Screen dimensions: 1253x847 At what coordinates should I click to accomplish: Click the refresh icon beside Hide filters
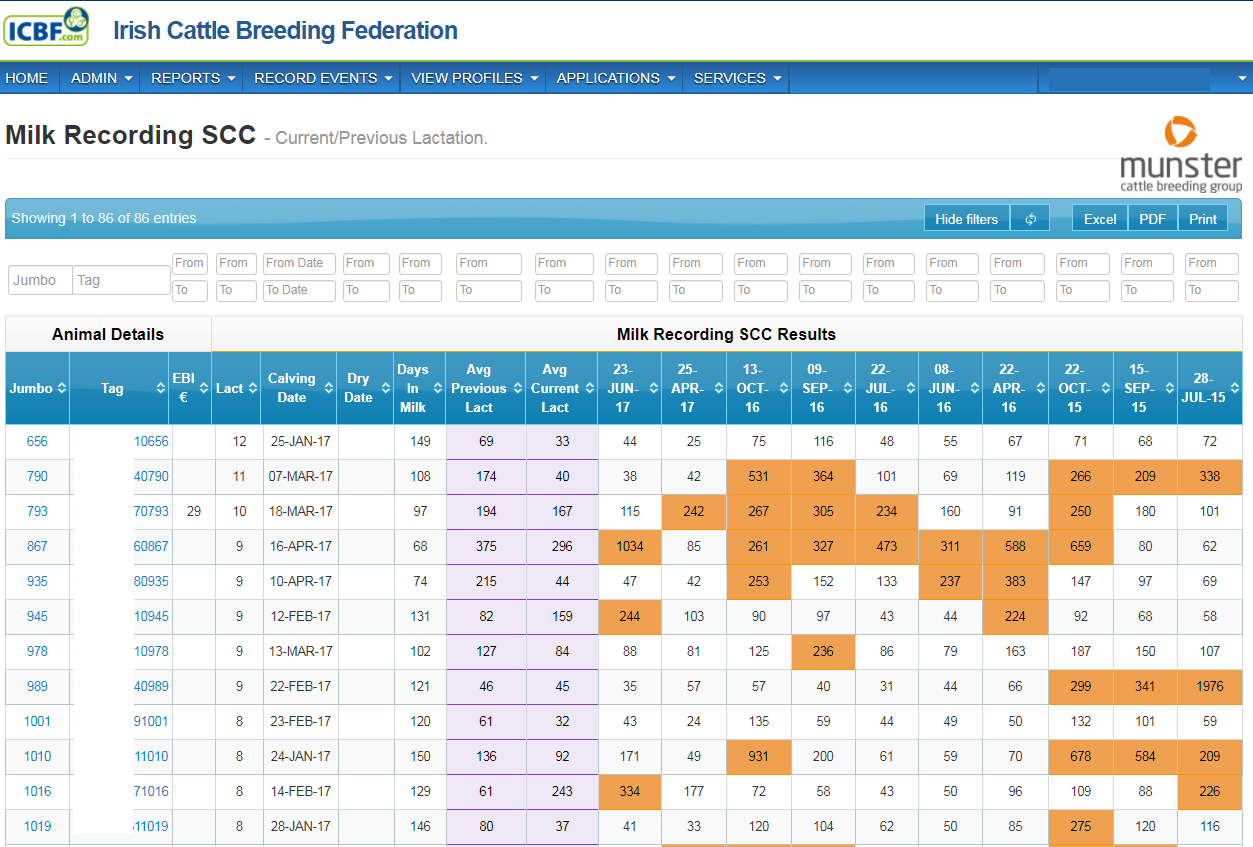tap(1030, 219)
